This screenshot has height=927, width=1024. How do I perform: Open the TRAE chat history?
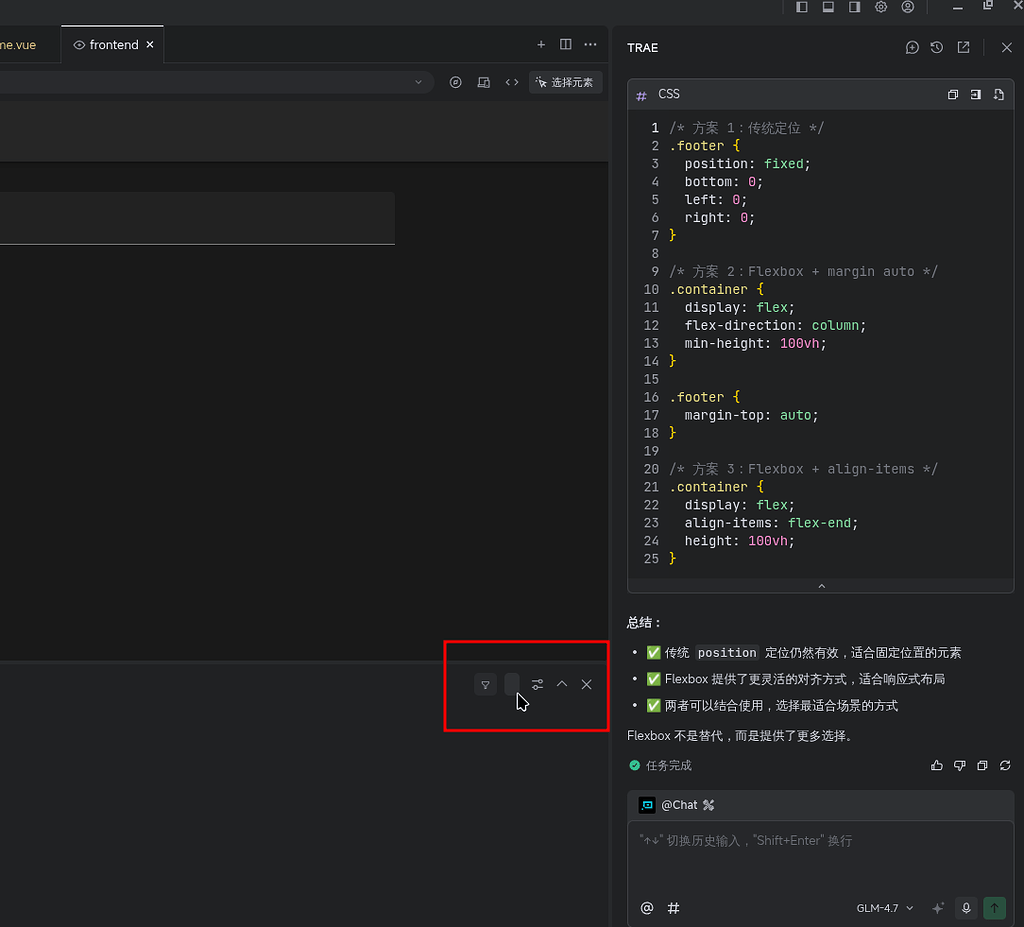[937, 48]
